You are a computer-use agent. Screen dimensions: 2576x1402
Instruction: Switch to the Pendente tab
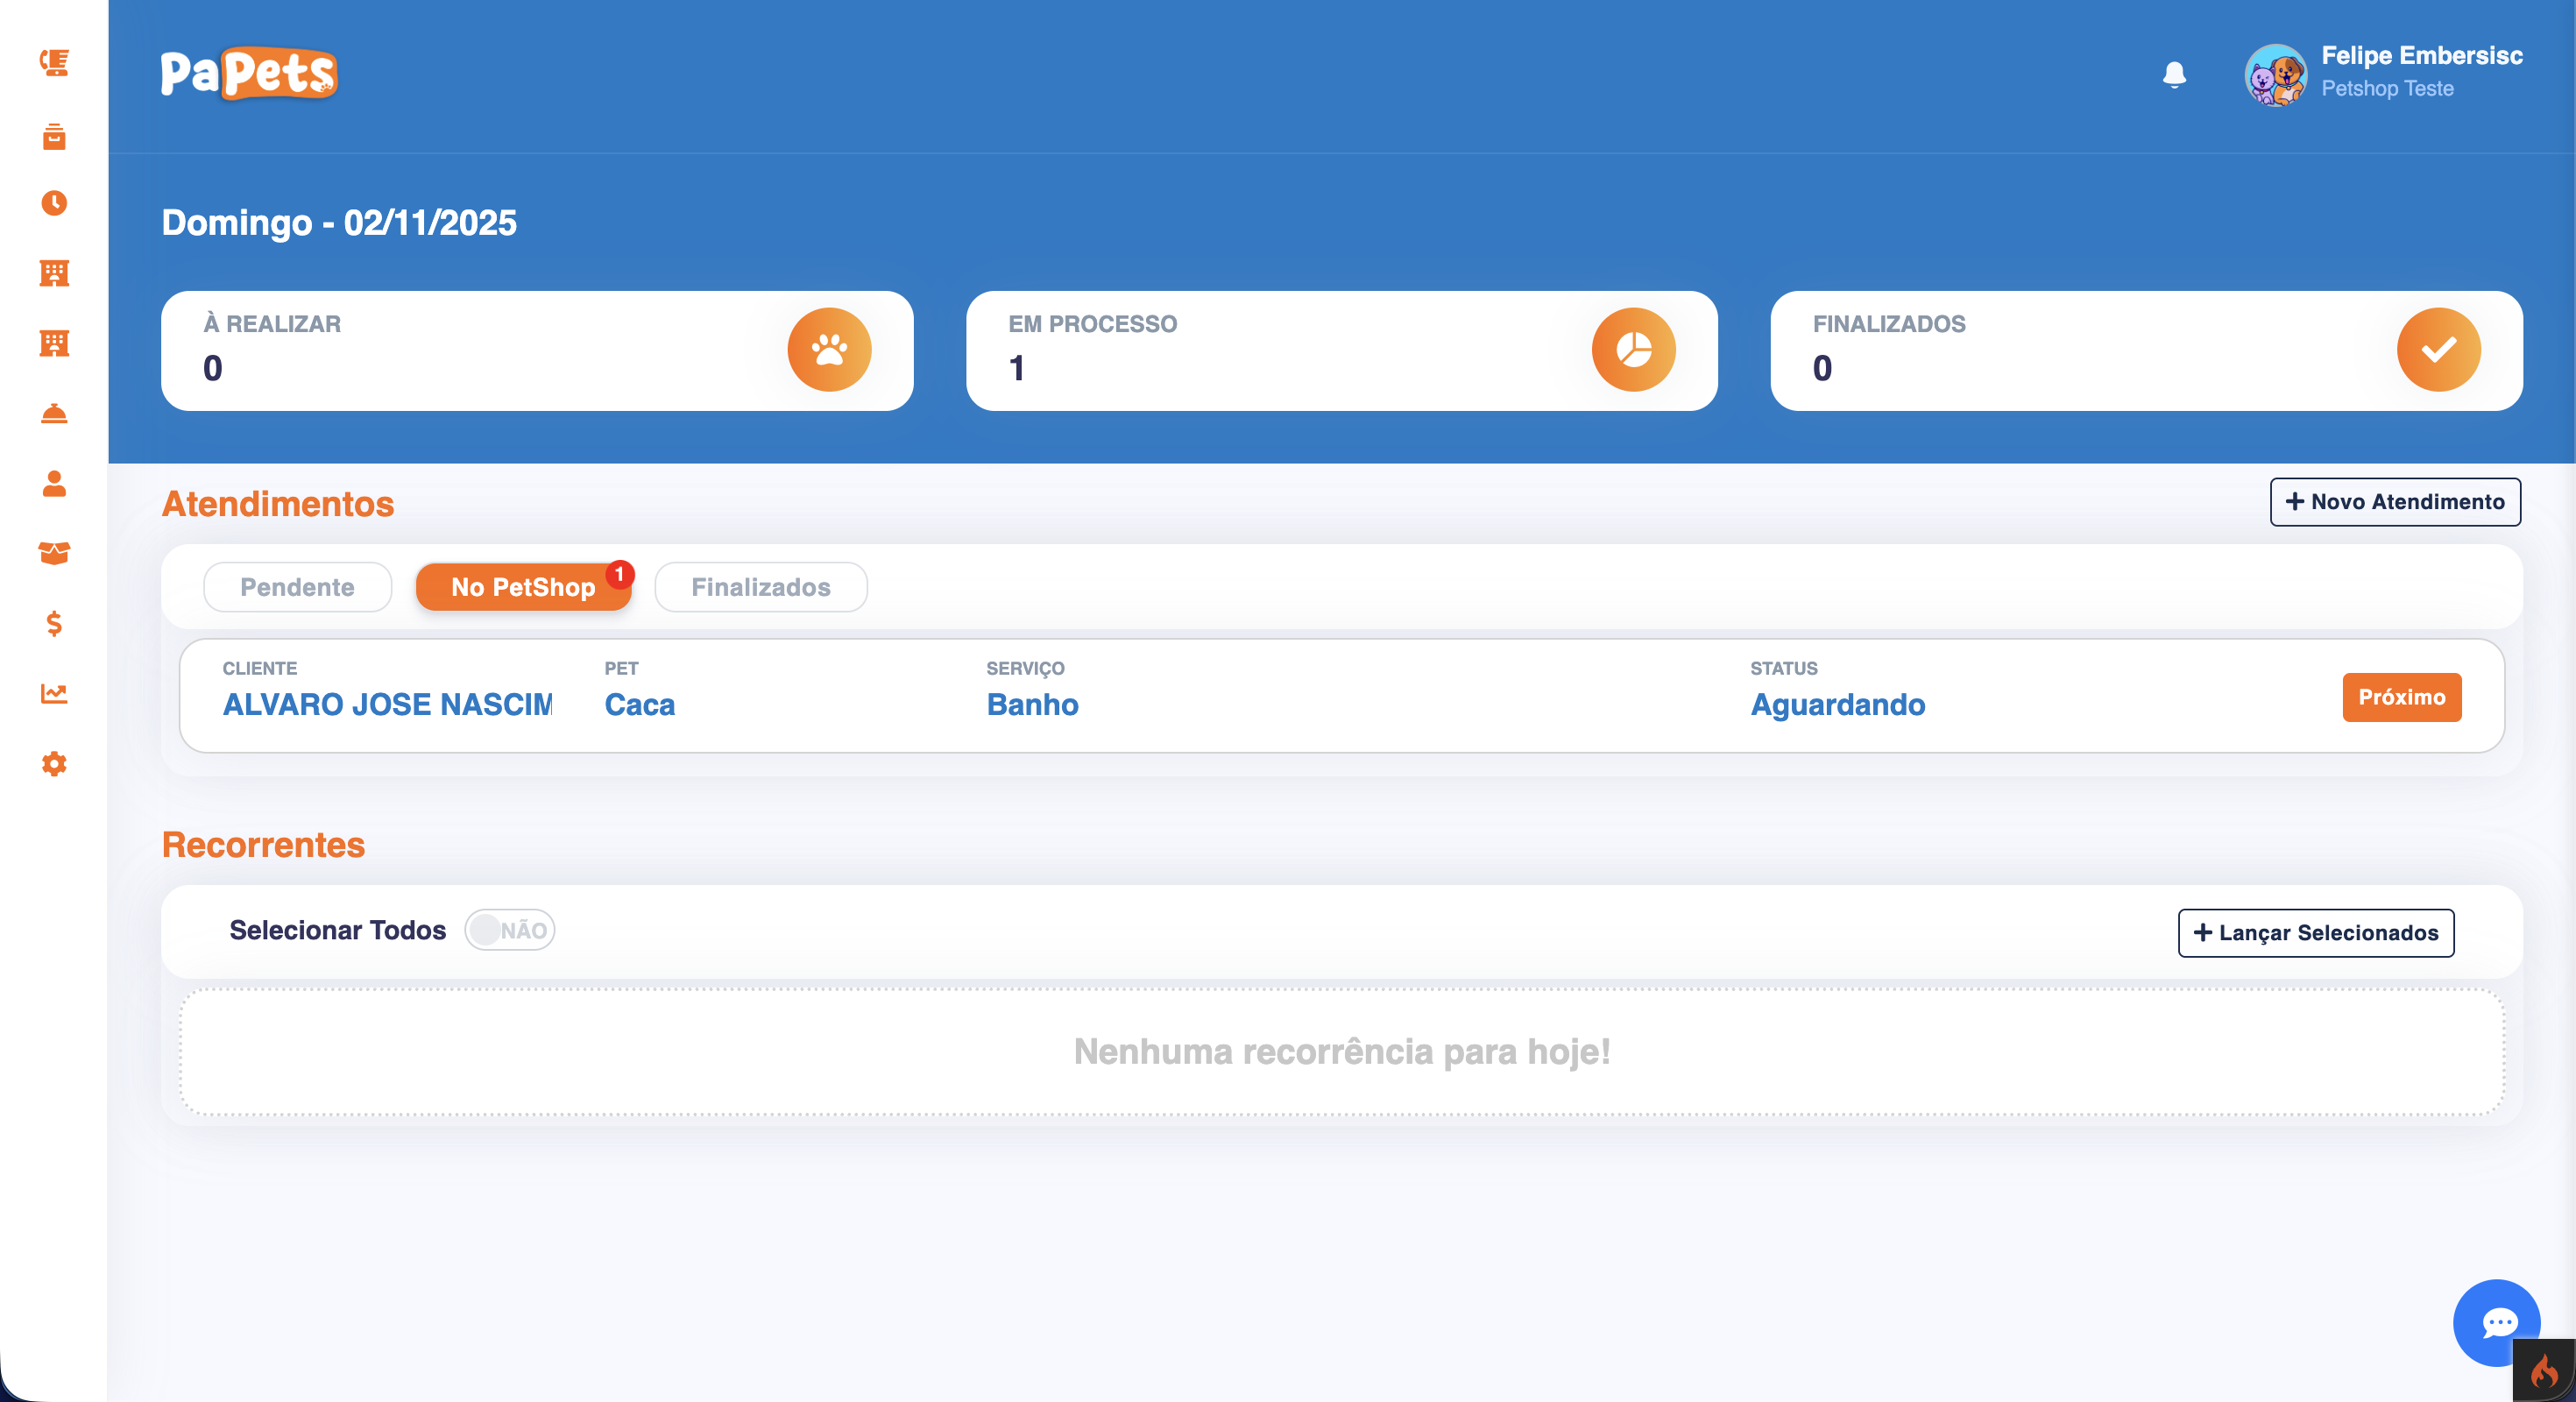(297, 587)
